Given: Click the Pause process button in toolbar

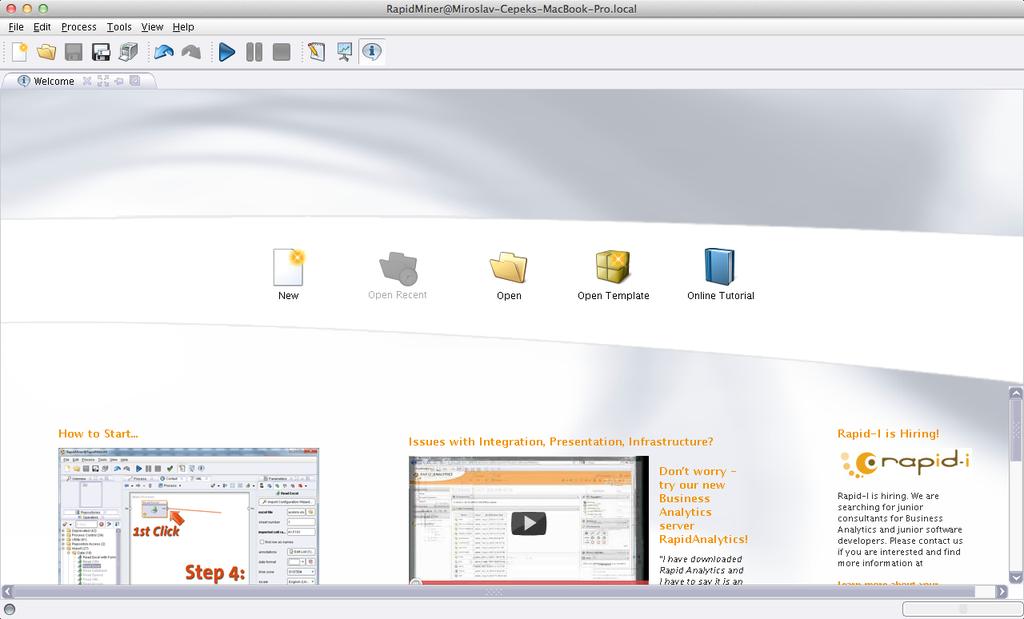Looking at the screenshot, I should point(254,52).
